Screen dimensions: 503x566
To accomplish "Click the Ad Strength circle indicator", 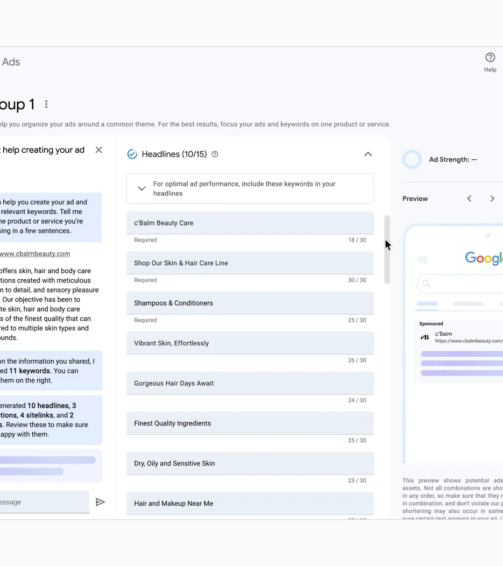I will point(412,159).
